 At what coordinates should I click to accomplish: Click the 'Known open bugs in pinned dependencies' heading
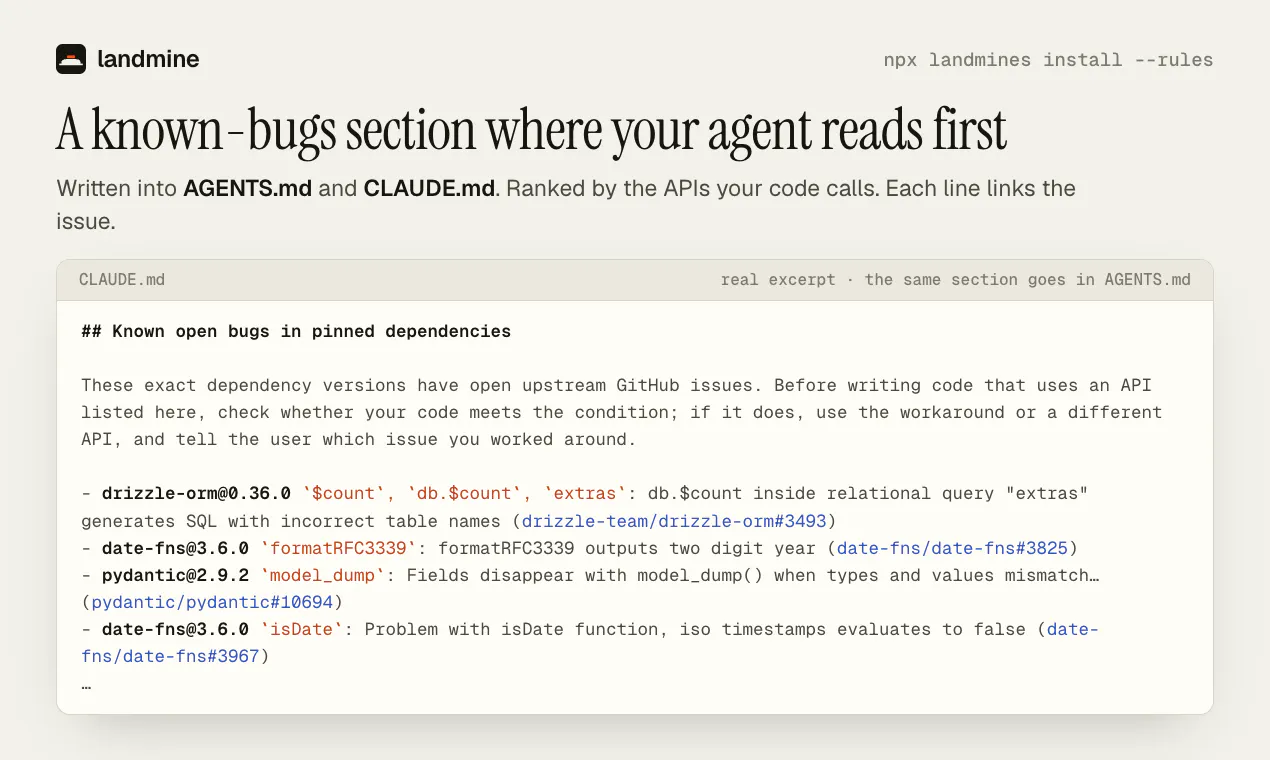296,331
